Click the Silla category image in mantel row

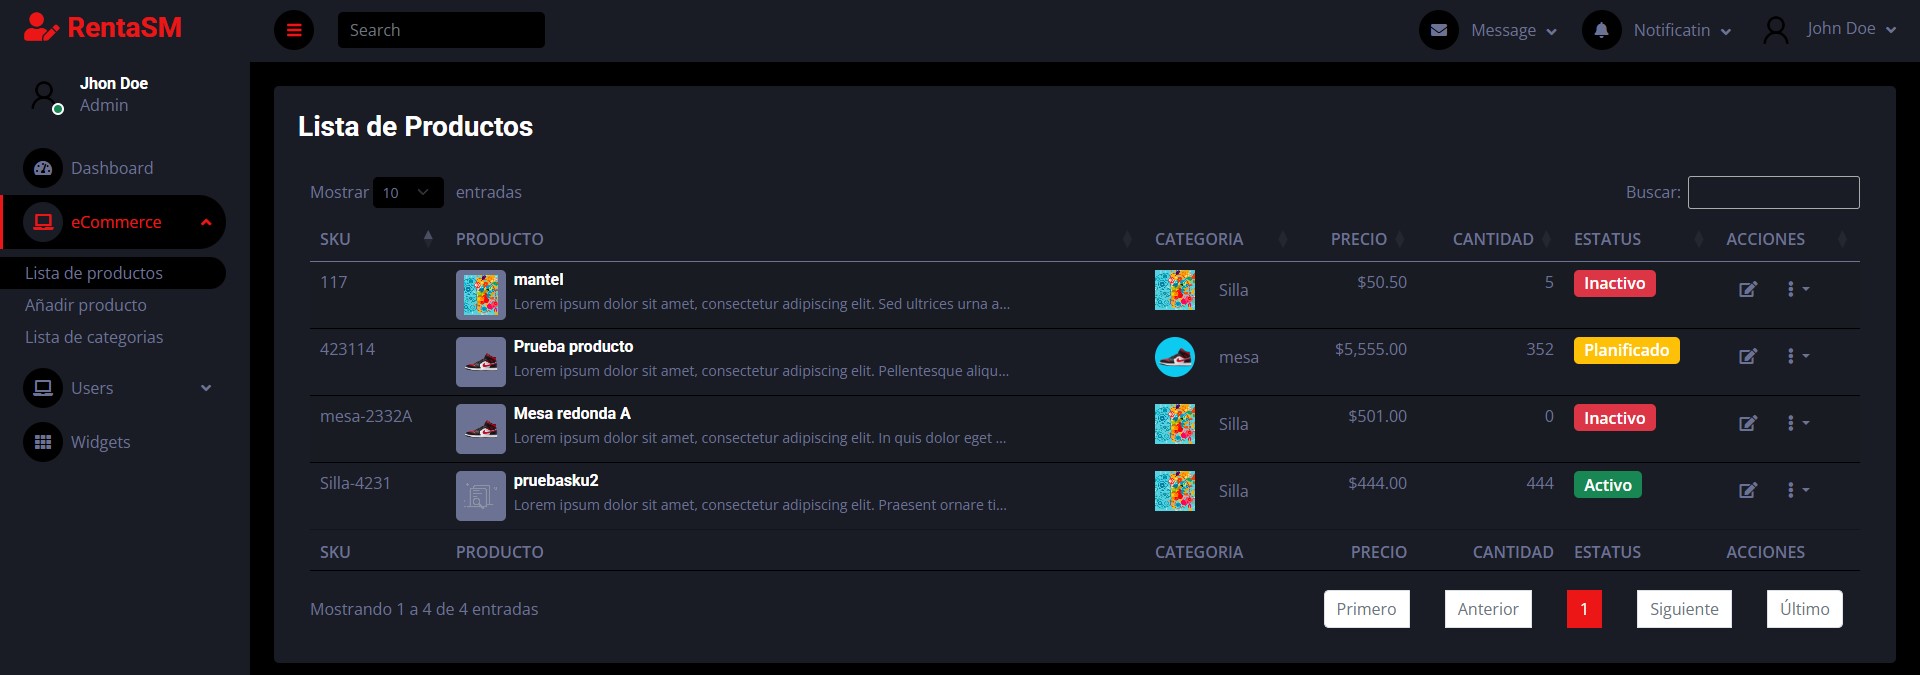pyautogui.click(x=1175, y=290)
